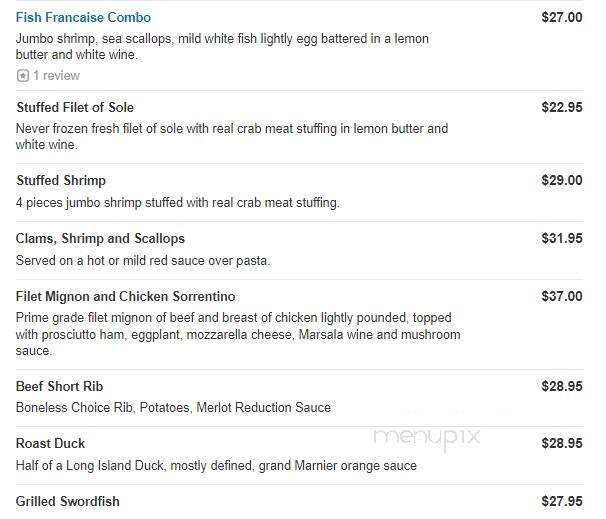Viewport: 606px width, 519px height.
Task: Select the $28.95 price beside Beef Short Rib
Action: click(x=561, y=386)
